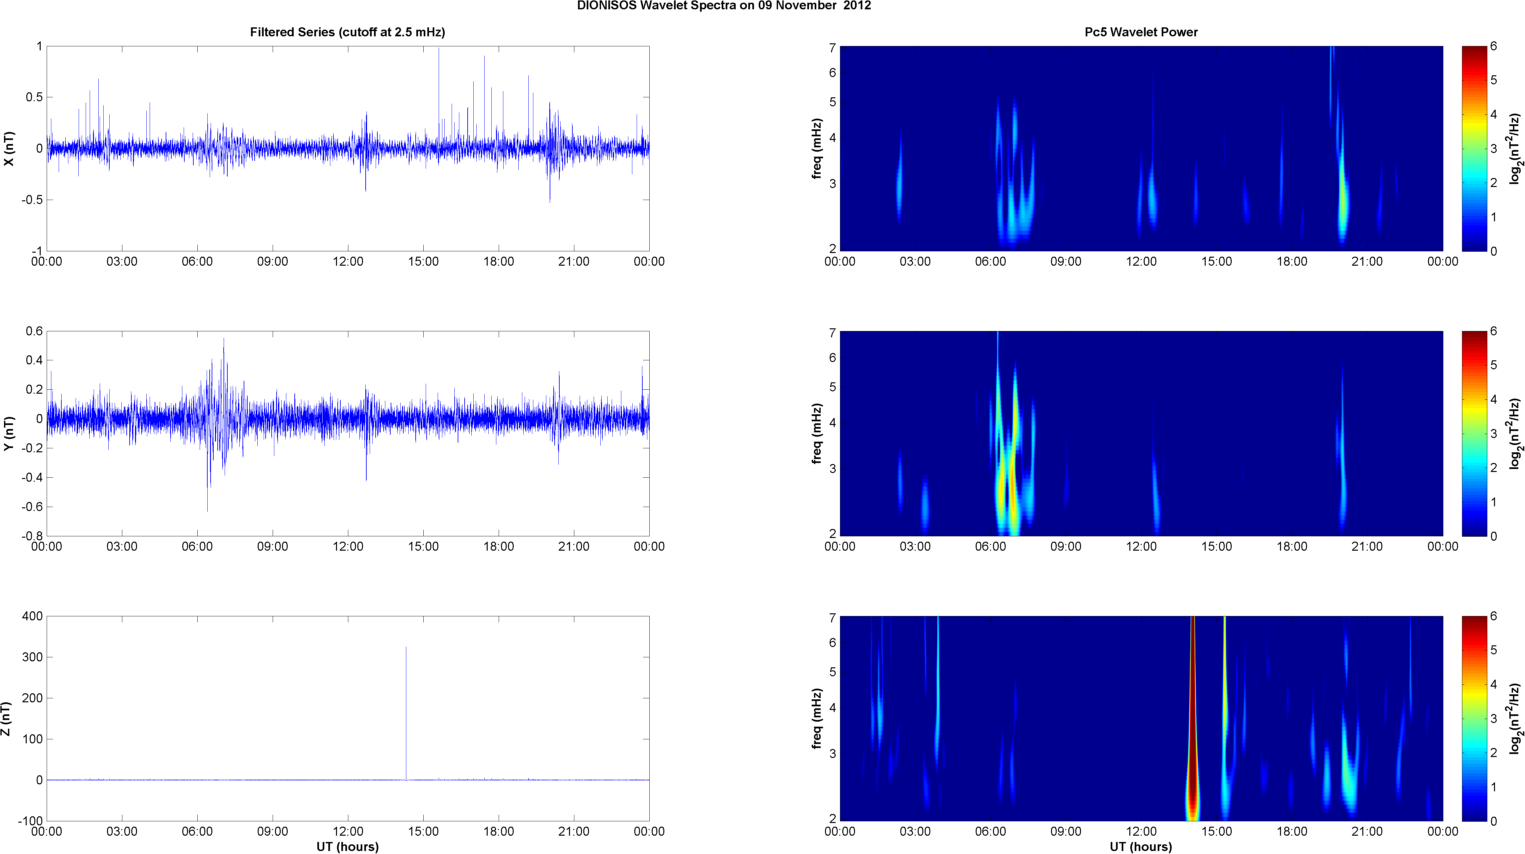The width and height of the screenshot is (1525, 854).
Task: Click UT (hours) label under Z time series
Action: 348,847
